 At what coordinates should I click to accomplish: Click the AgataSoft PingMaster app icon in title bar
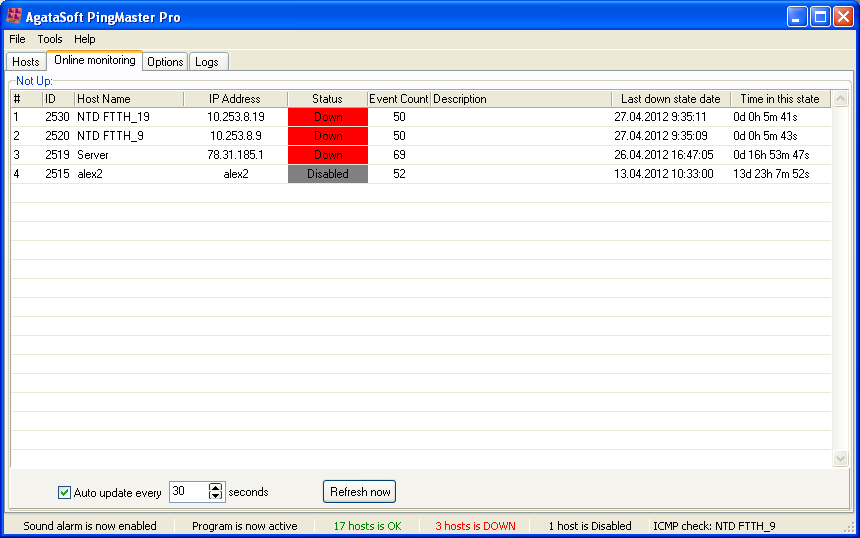coord(14,16)
